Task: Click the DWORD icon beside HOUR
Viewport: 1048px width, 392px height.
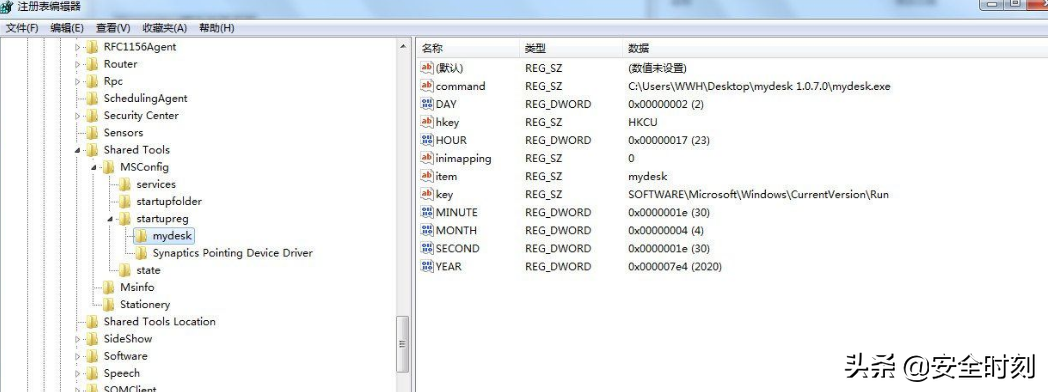Action: 427,140
